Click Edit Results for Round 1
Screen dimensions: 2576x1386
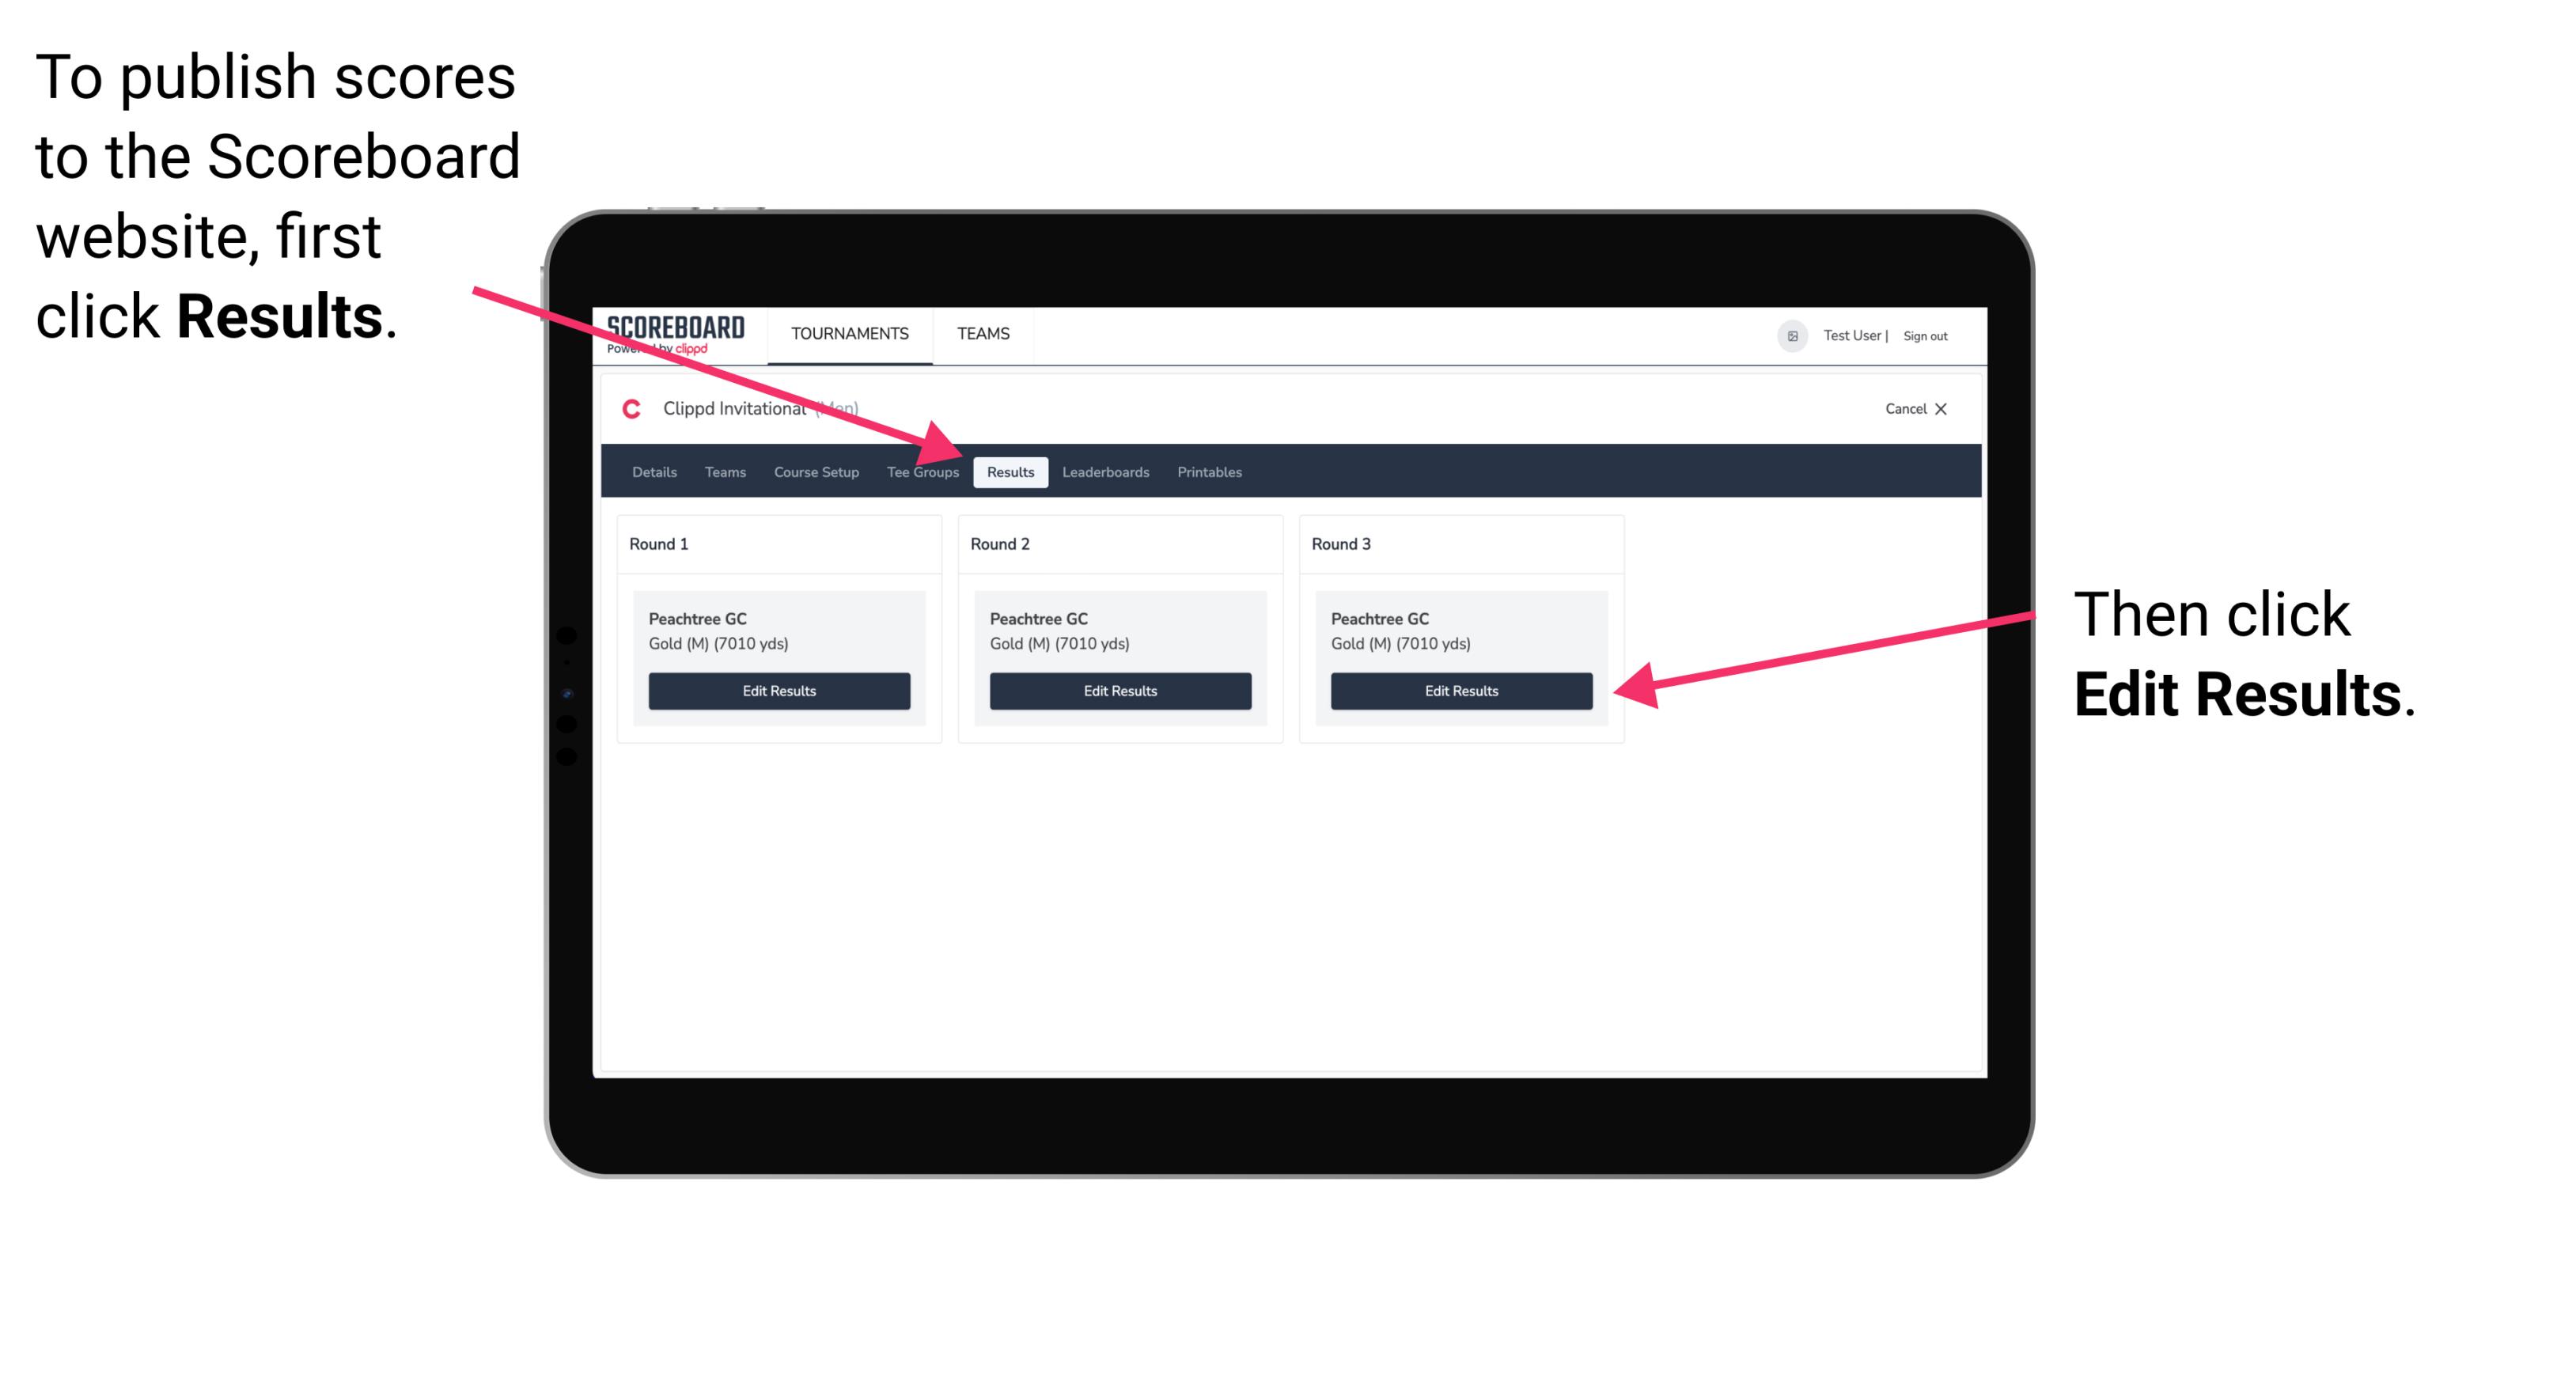click(780, 691)
